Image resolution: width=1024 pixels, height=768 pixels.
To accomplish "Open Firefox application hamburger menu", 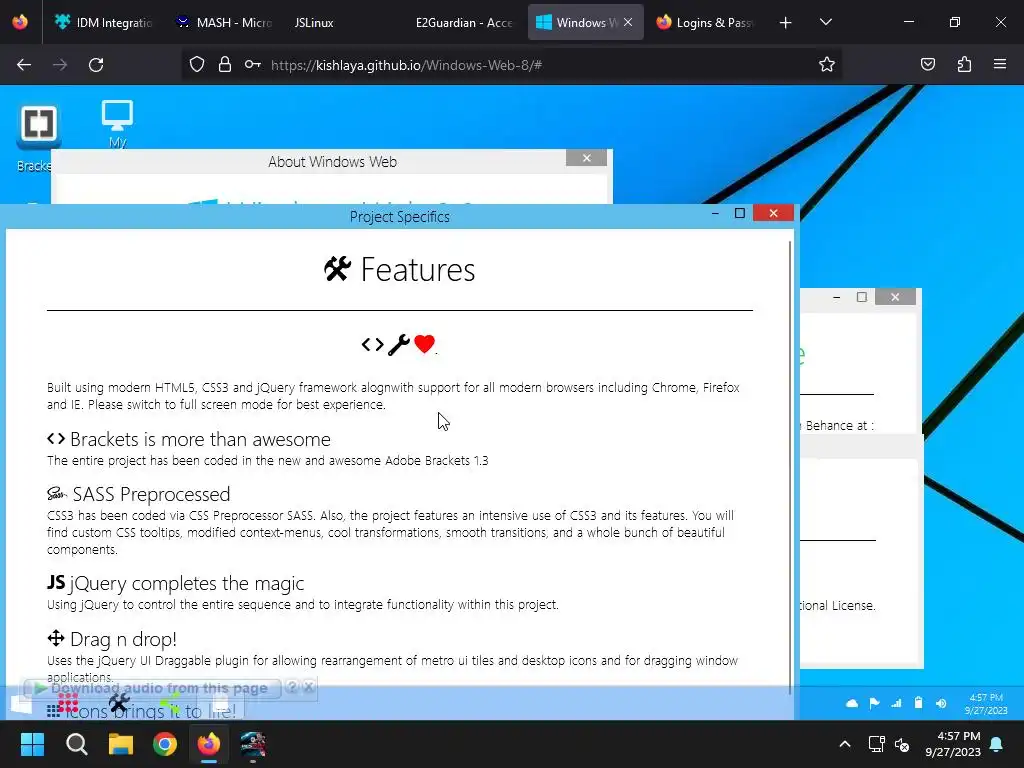I will [1000, 64].
